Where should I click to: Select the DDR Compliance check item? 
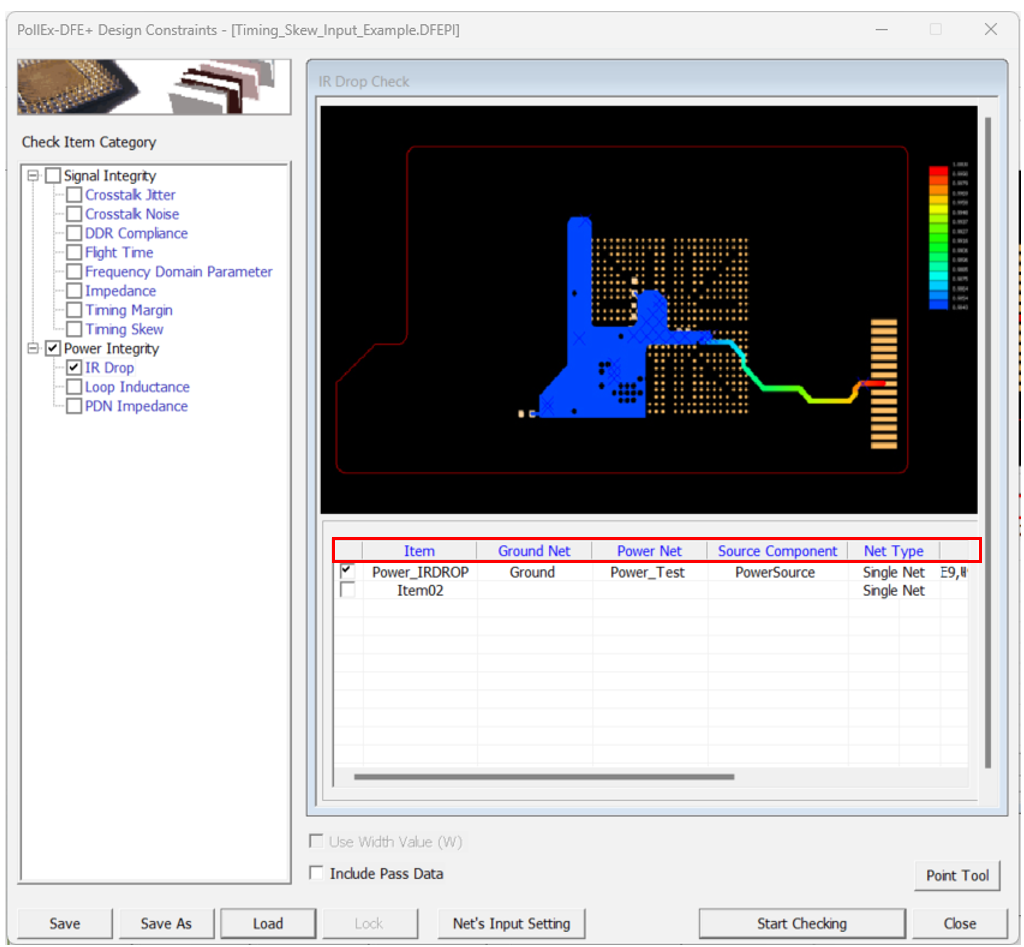[x=136, y=233]
